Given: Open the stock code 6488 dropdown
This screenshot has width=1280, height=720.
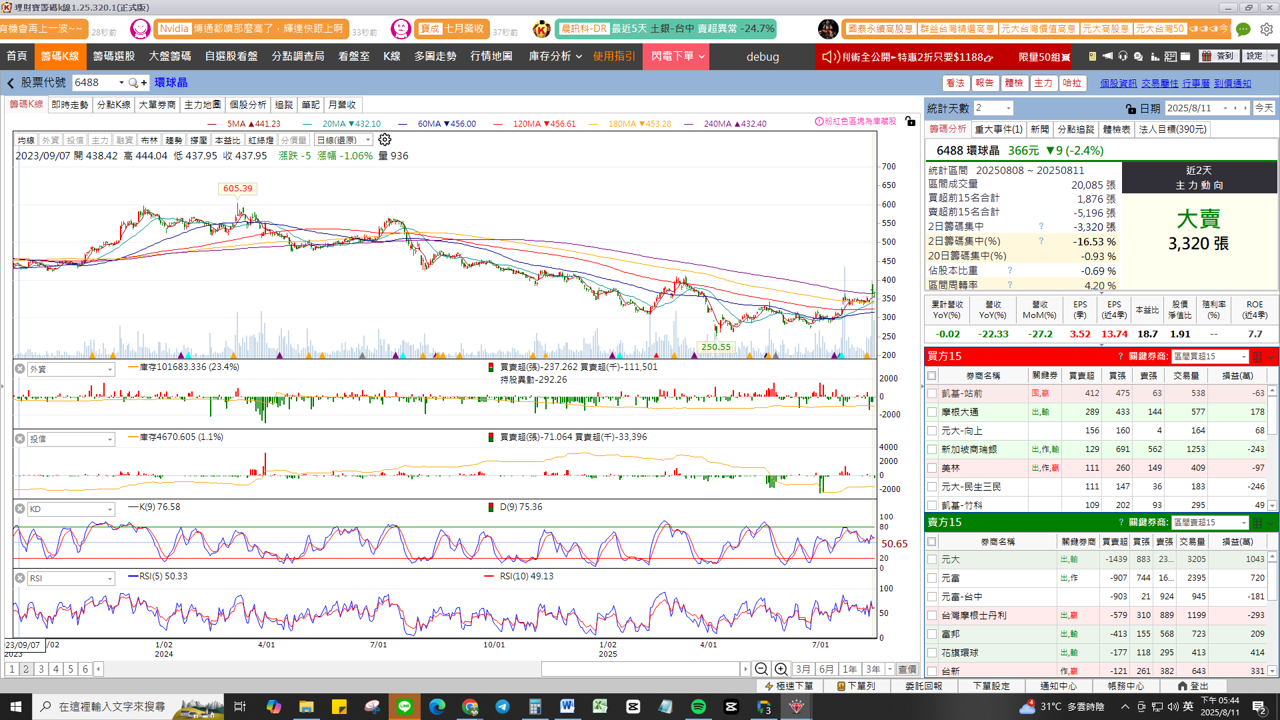Looking at the screenshot, I should 122,83.
